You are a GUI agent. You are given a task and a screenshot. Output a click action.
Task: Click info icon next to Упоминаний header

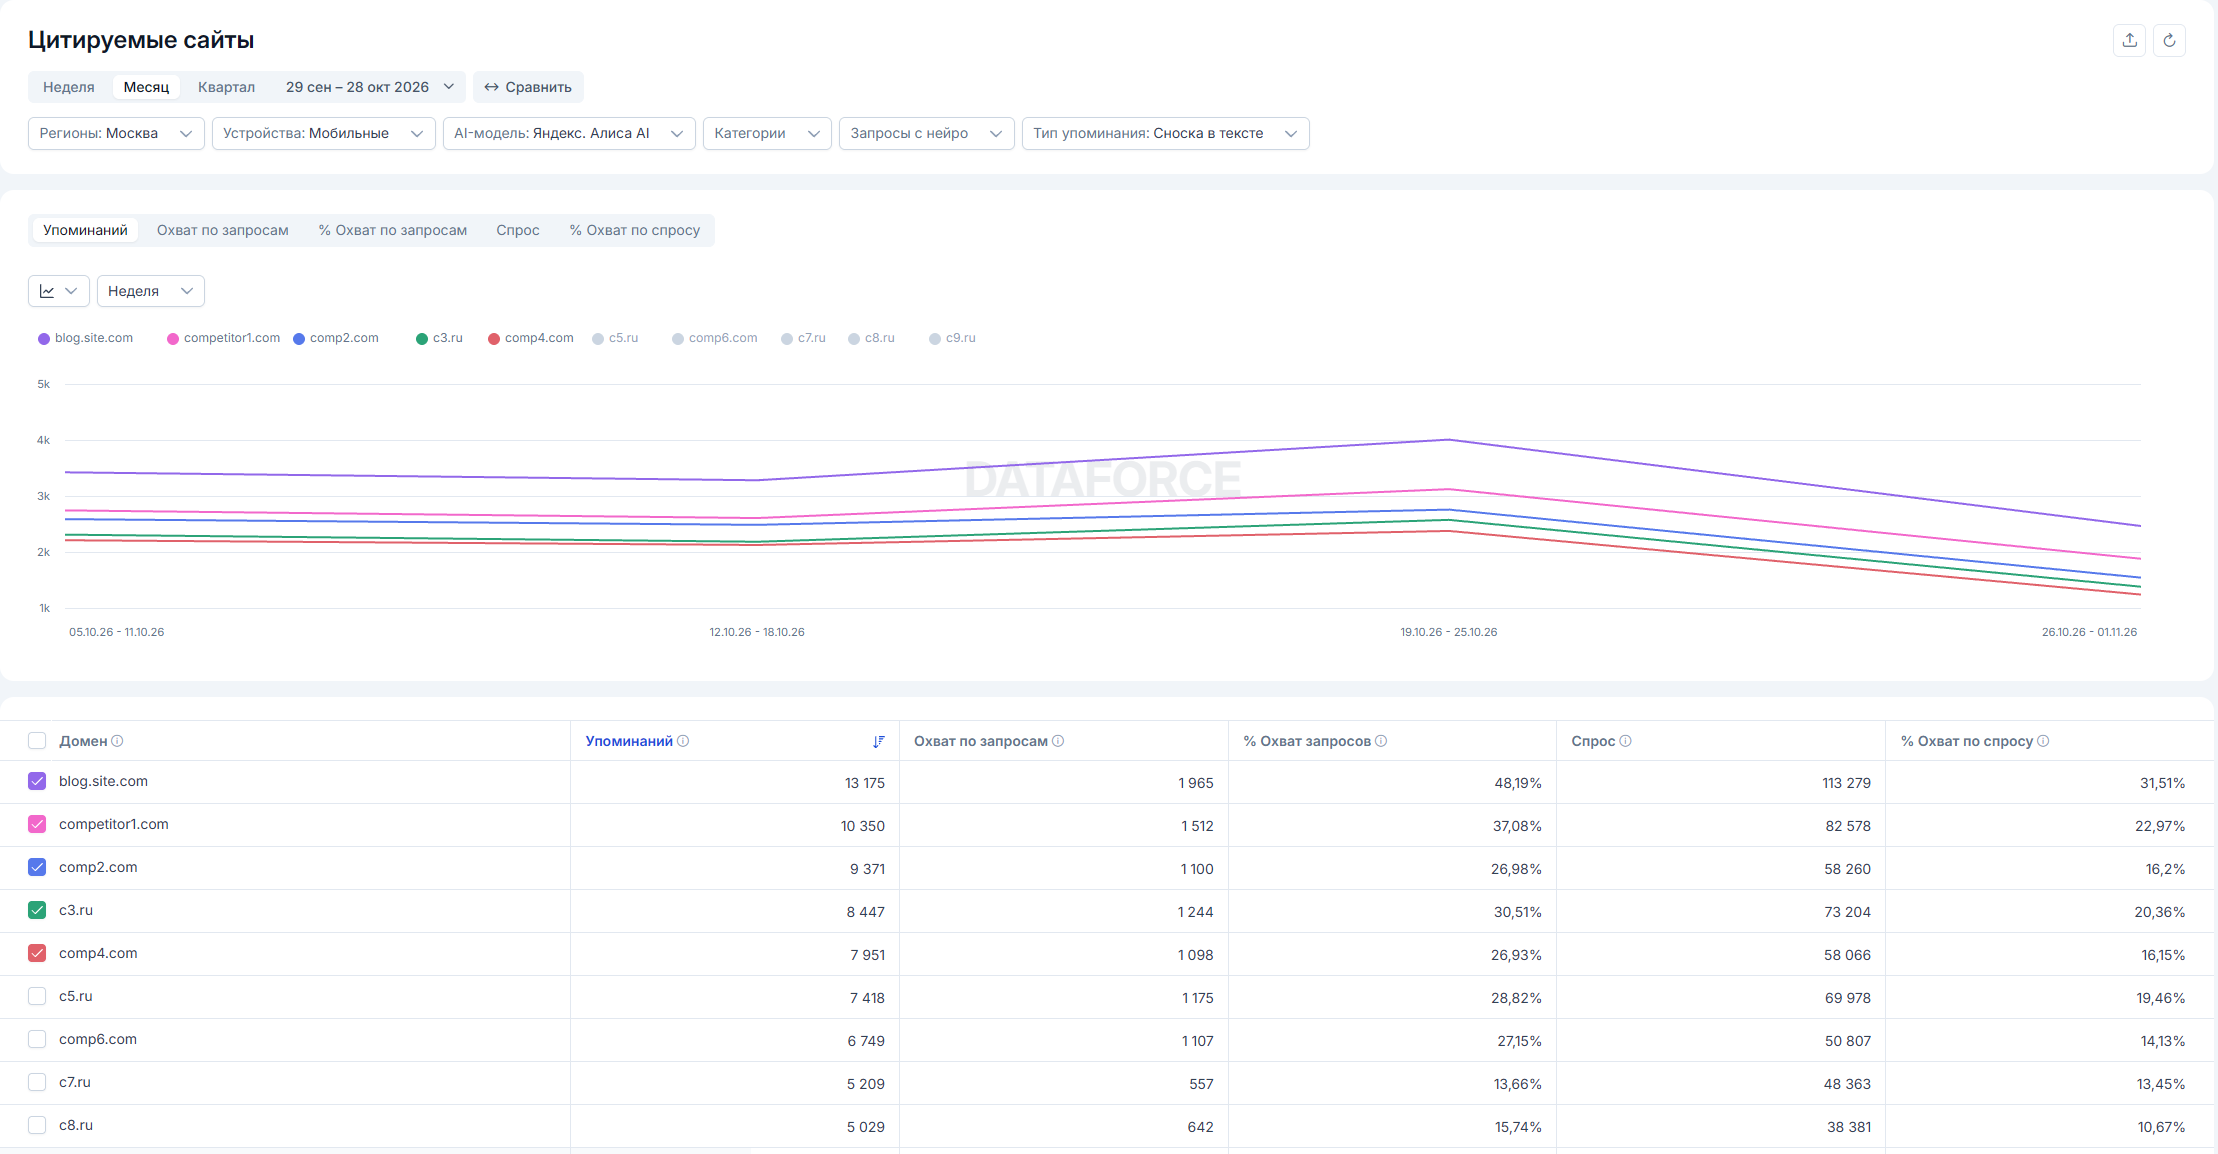[683, 741]
